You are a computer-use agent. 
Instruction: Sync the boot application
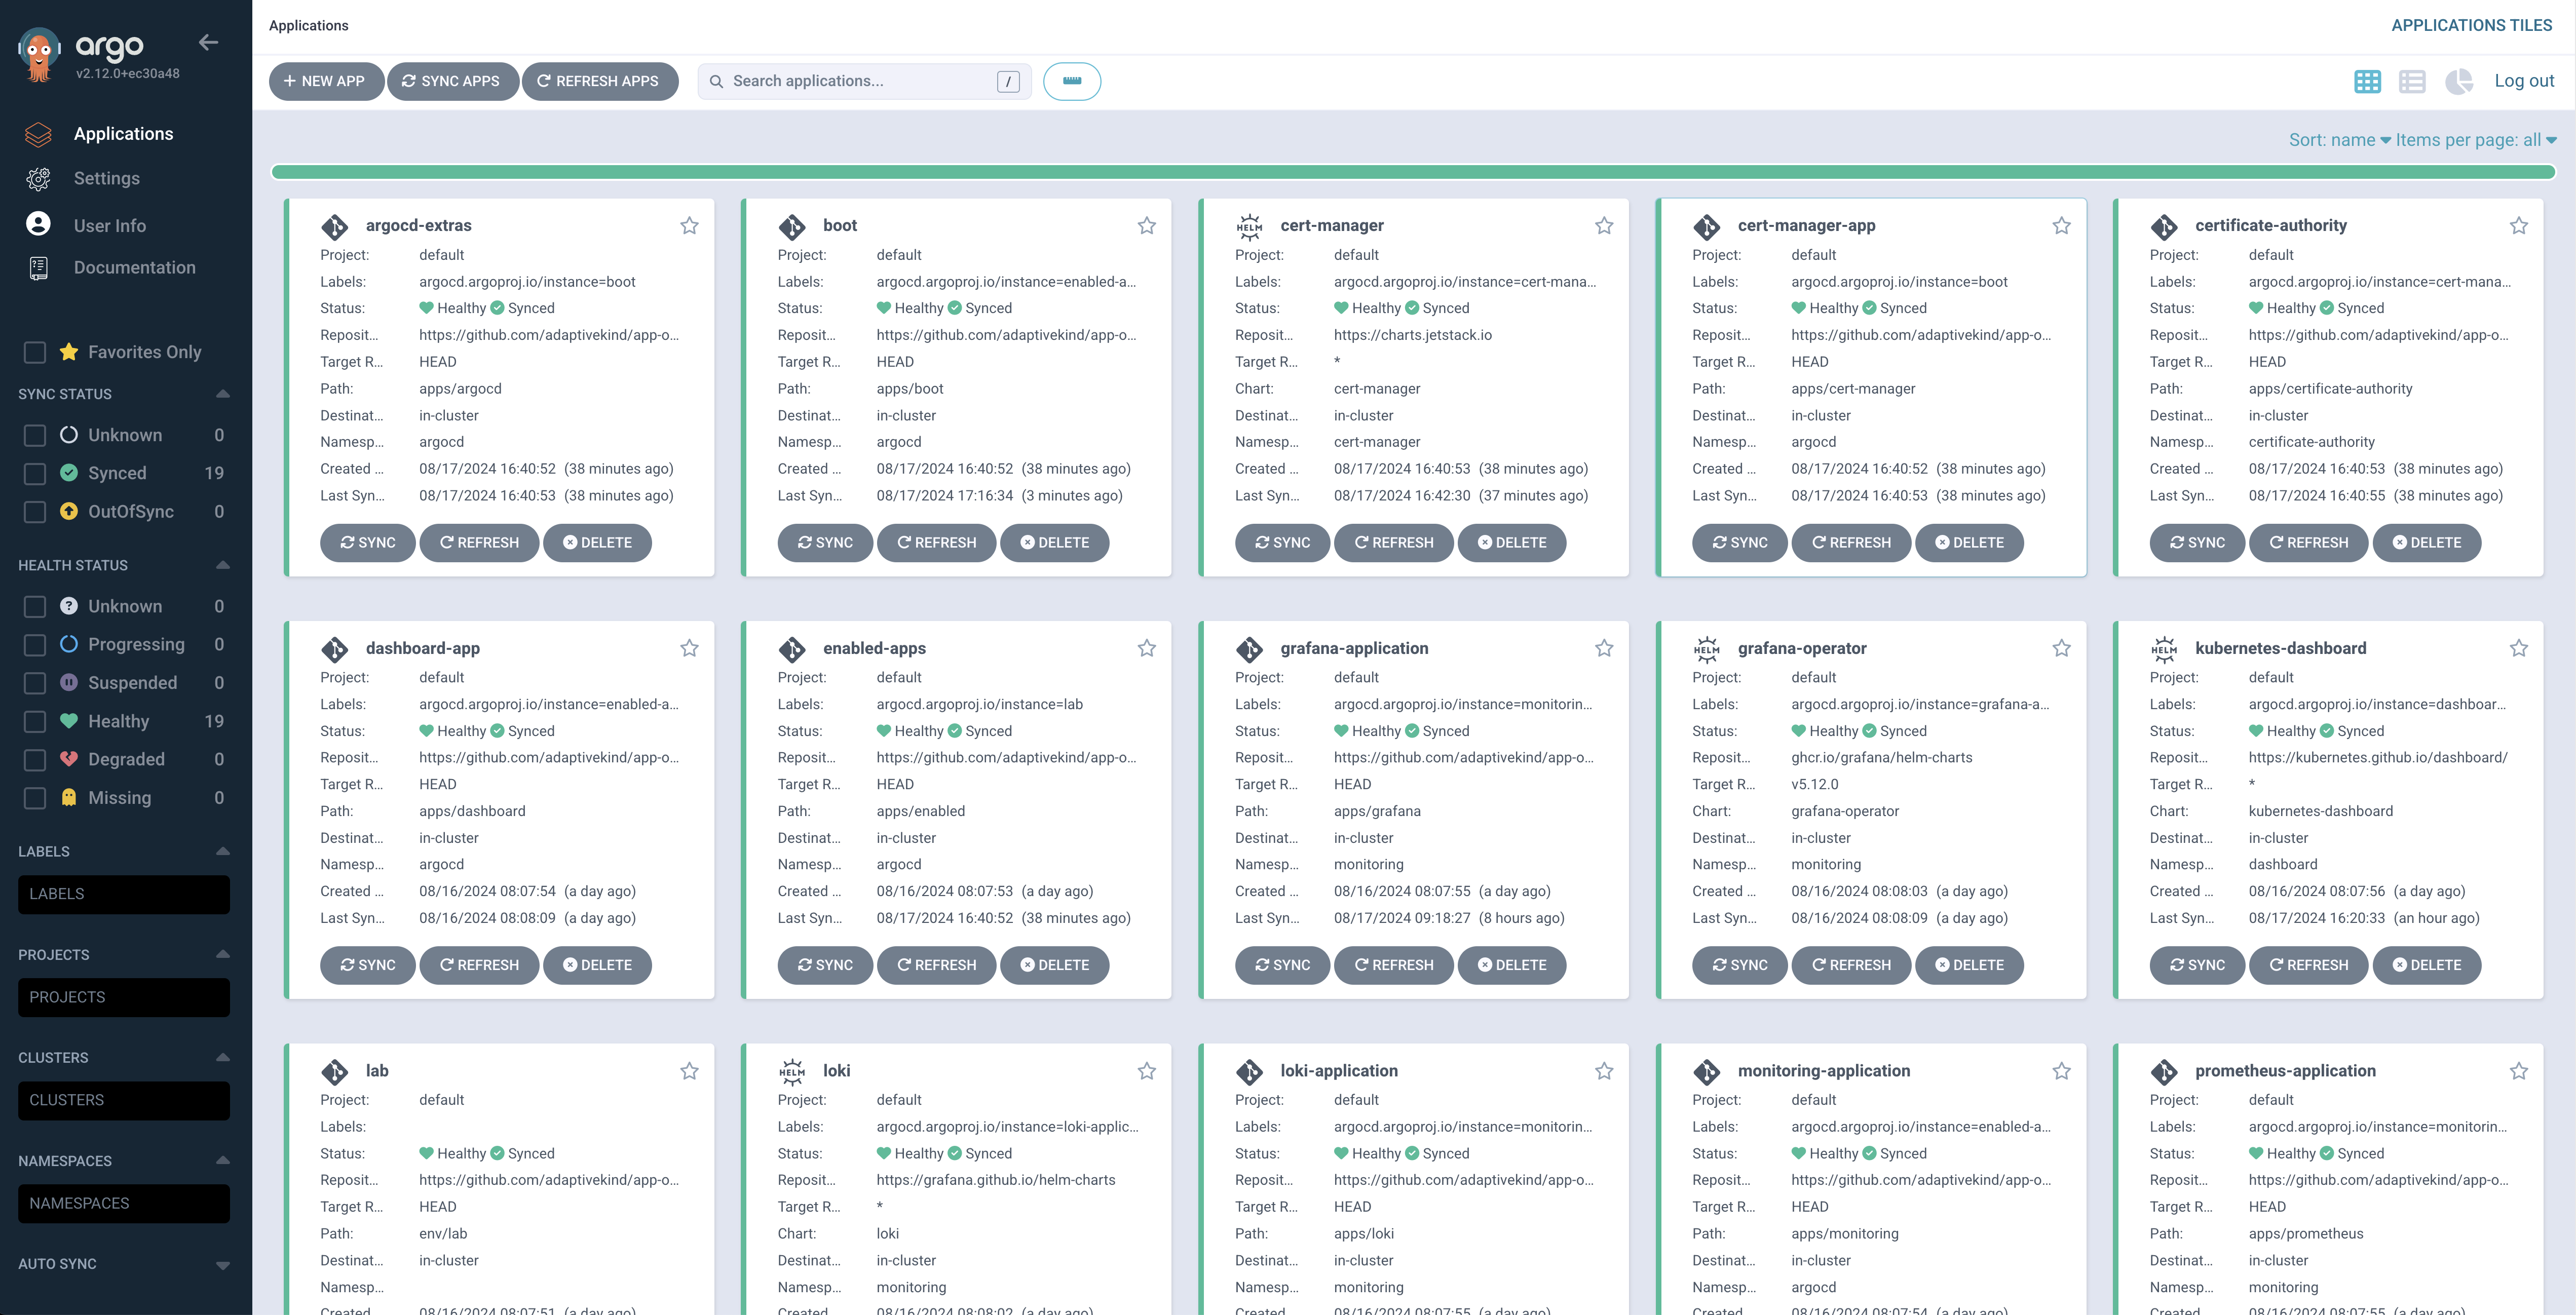825,542
